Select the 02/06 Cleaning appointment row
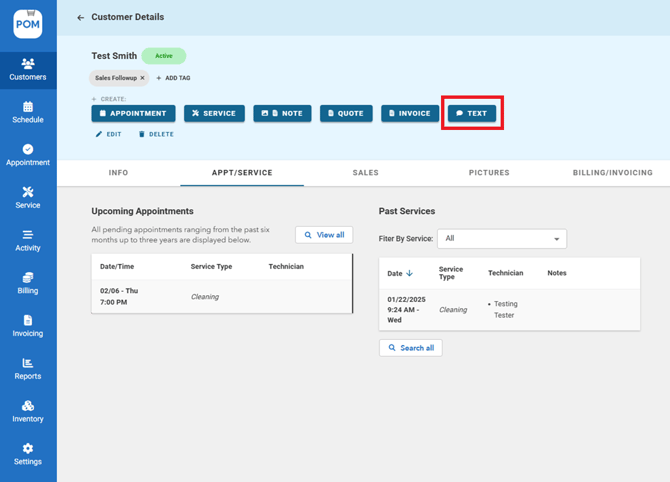670x482 pixels. [x=221, y=297]
